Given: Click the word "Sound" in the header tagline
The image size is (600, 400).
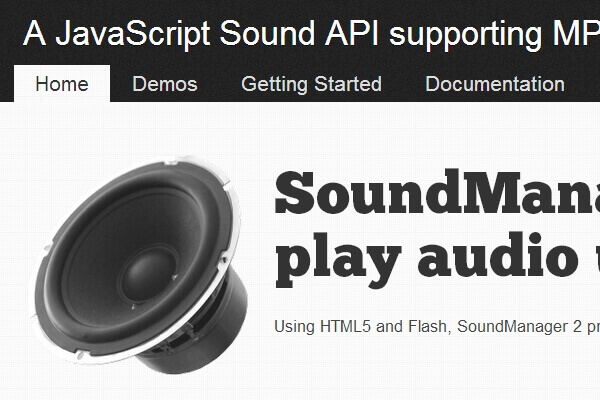Looking at the screenshot, I should pyautogui.click(x=267, y=34).
